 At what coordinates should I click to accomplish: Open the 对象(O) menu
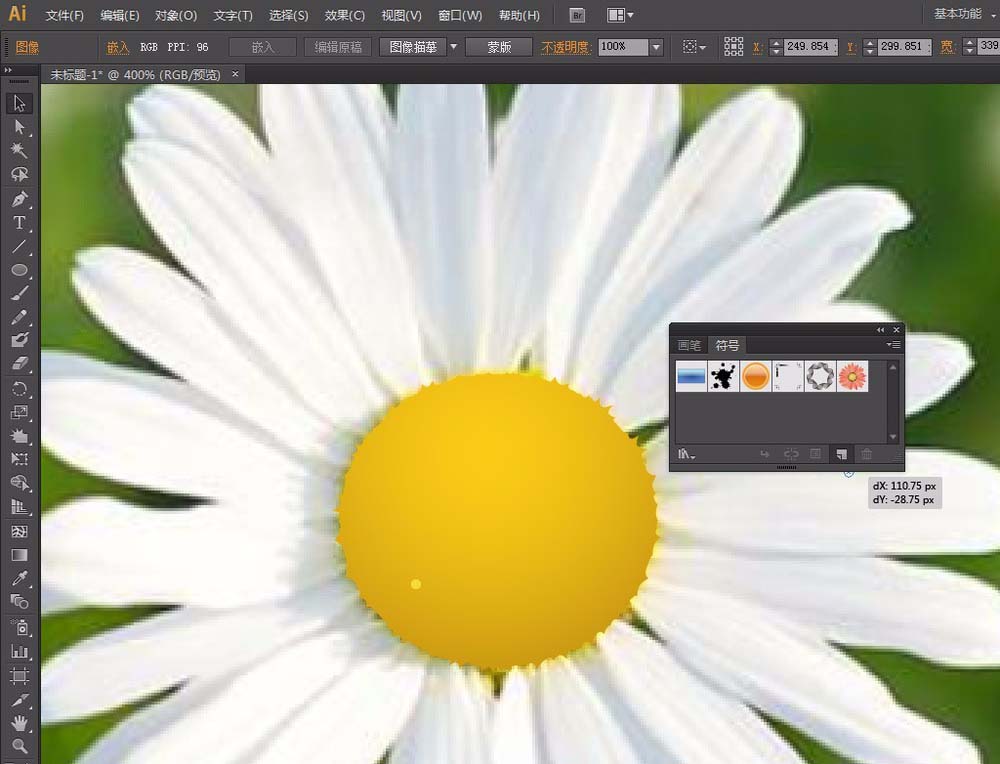(176, 15)
